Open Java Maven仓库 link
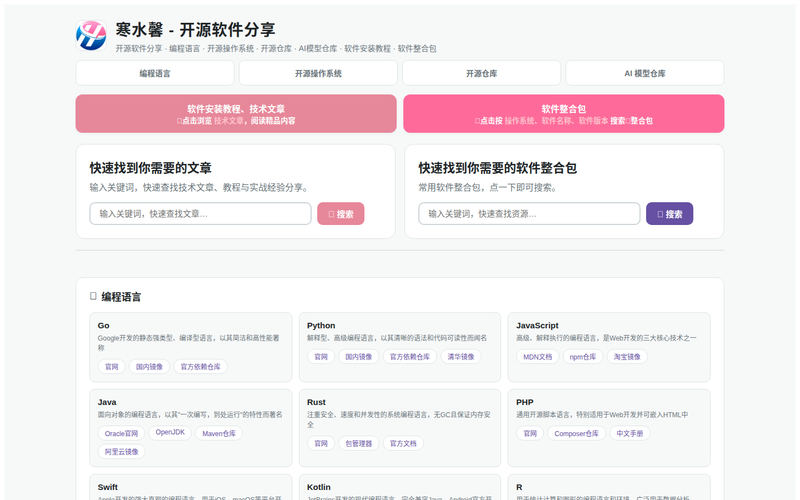The width and height of the screenshot is (800, 500). pyautogui.click(x=219, y=433)
